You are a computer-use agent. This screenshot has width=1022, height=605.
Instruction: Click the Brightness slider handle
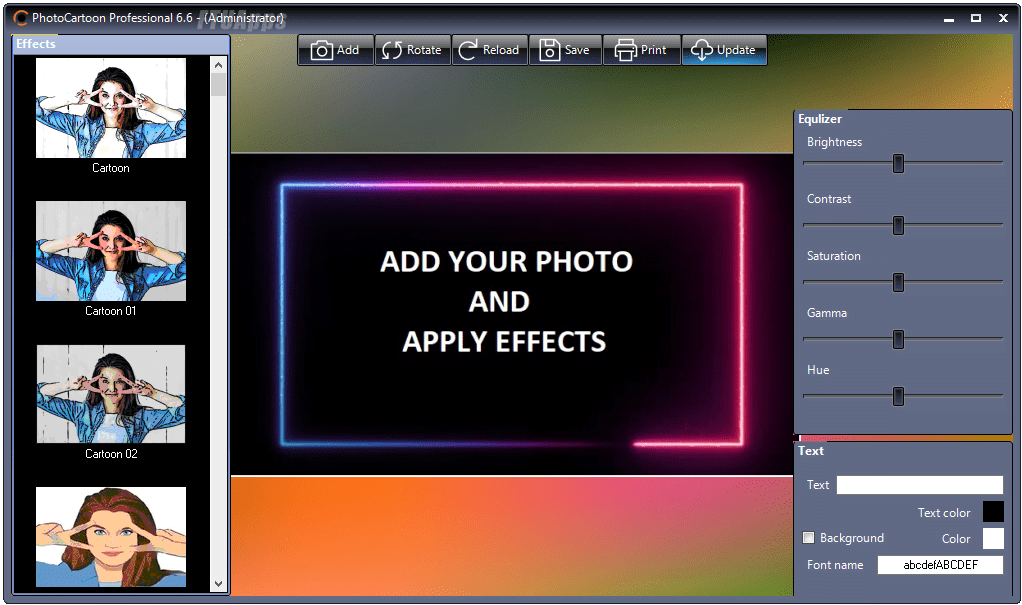coord(898,164)
